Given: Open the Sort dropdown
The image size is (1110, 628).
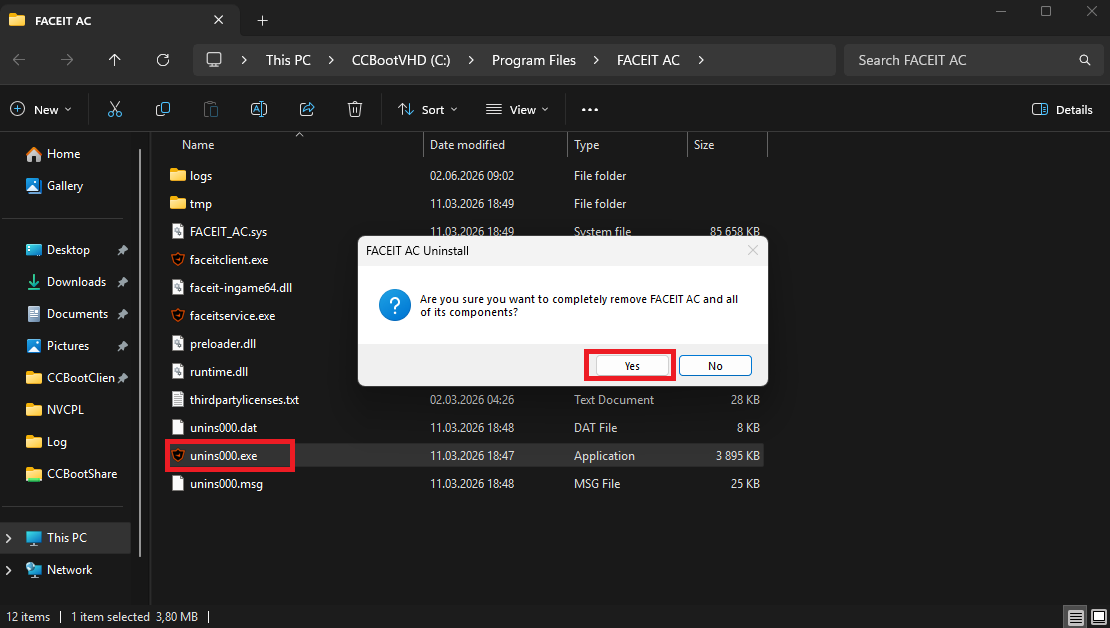Looking at the screenshot, I should tap(428, 110).
